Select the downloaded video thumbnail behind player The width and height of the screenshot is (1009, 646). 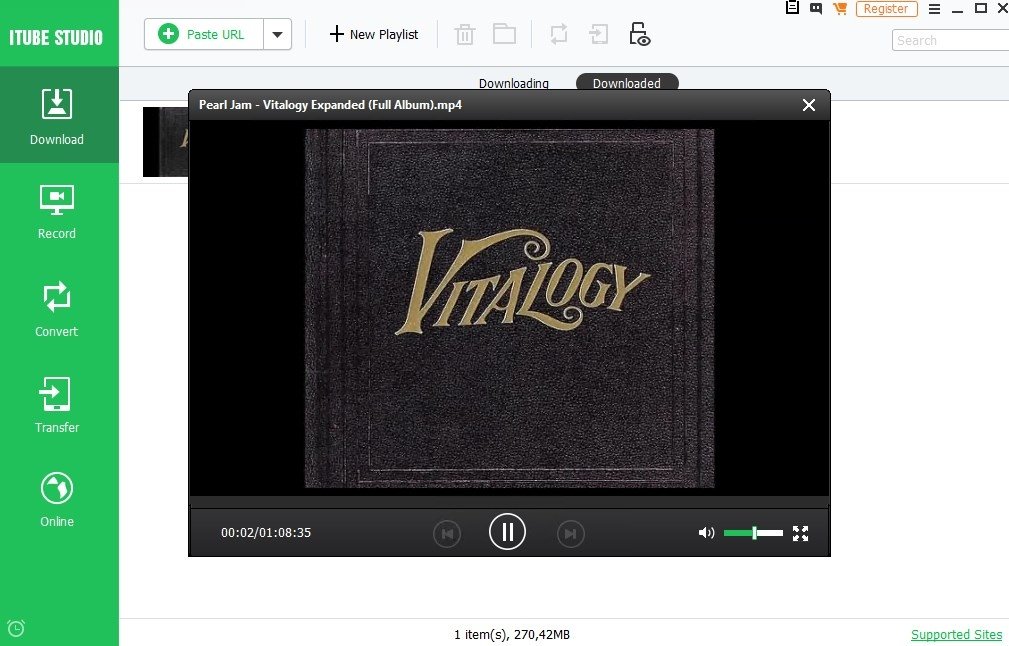(165, 142)
